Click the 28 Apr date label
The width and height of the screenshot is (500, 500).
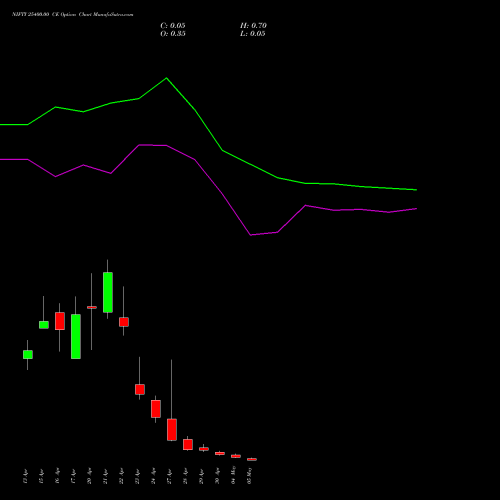pyautogui.click(x=186, y=476)
